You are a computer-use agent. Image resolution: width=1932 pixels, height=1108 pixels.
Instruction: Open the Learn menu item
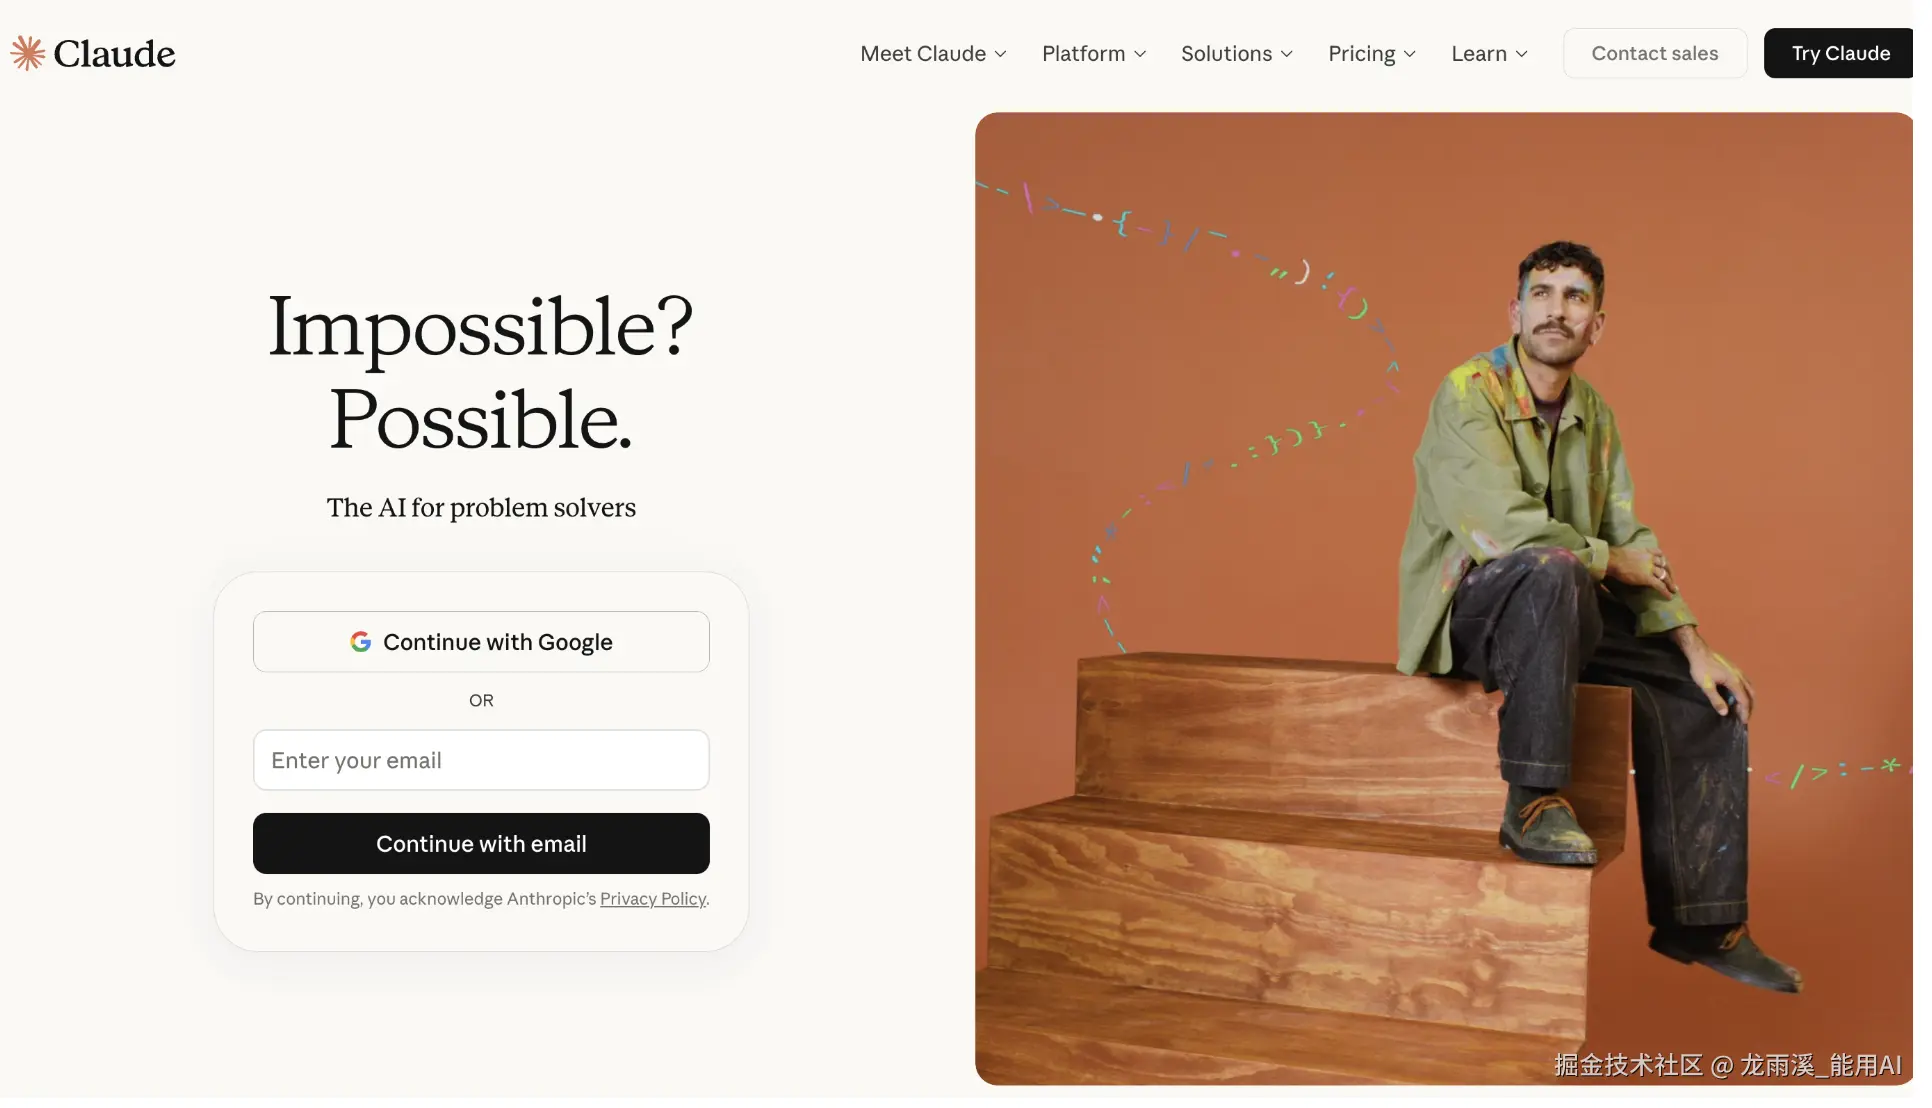pos(1490,54)
